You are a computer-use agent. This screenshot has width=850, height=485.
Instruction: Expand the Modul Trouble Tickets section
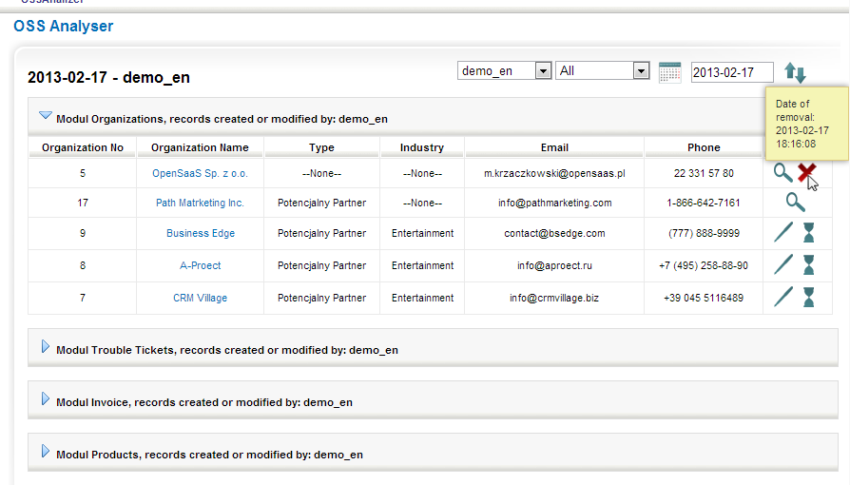[45, 347]
